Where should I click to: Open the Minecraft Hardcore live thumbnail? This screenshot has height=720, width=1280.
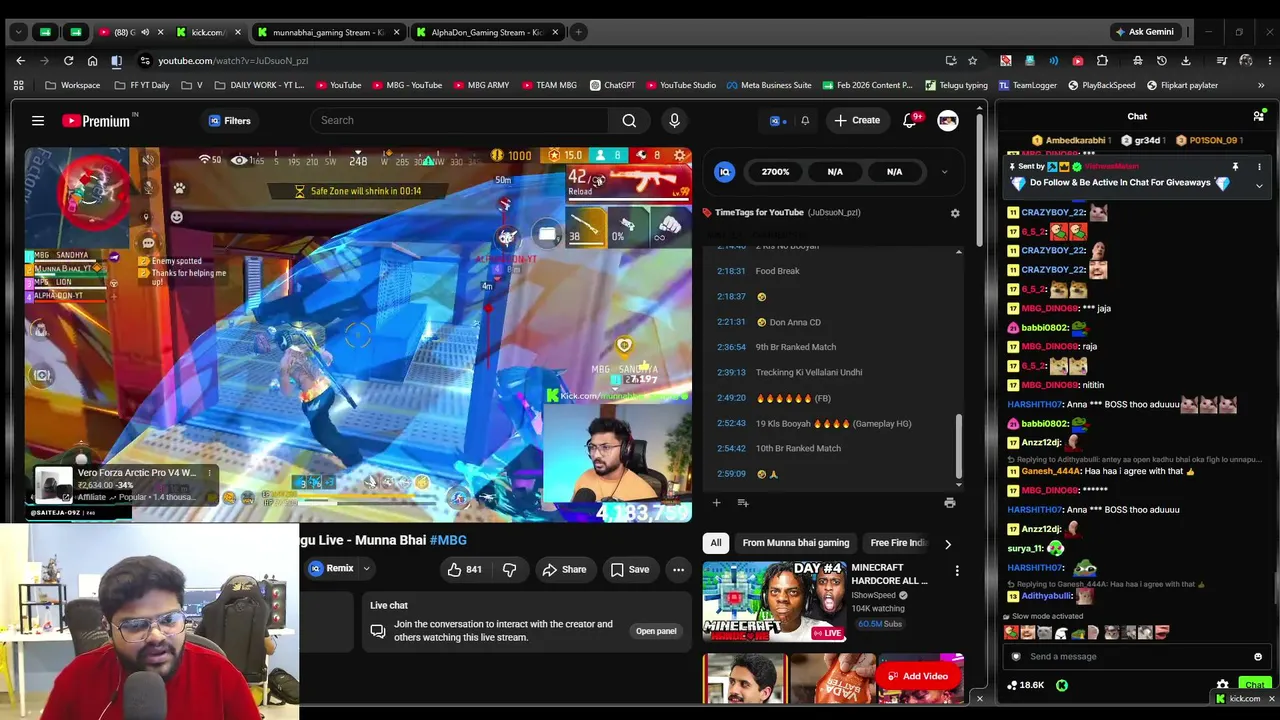[x=774, y=602]
